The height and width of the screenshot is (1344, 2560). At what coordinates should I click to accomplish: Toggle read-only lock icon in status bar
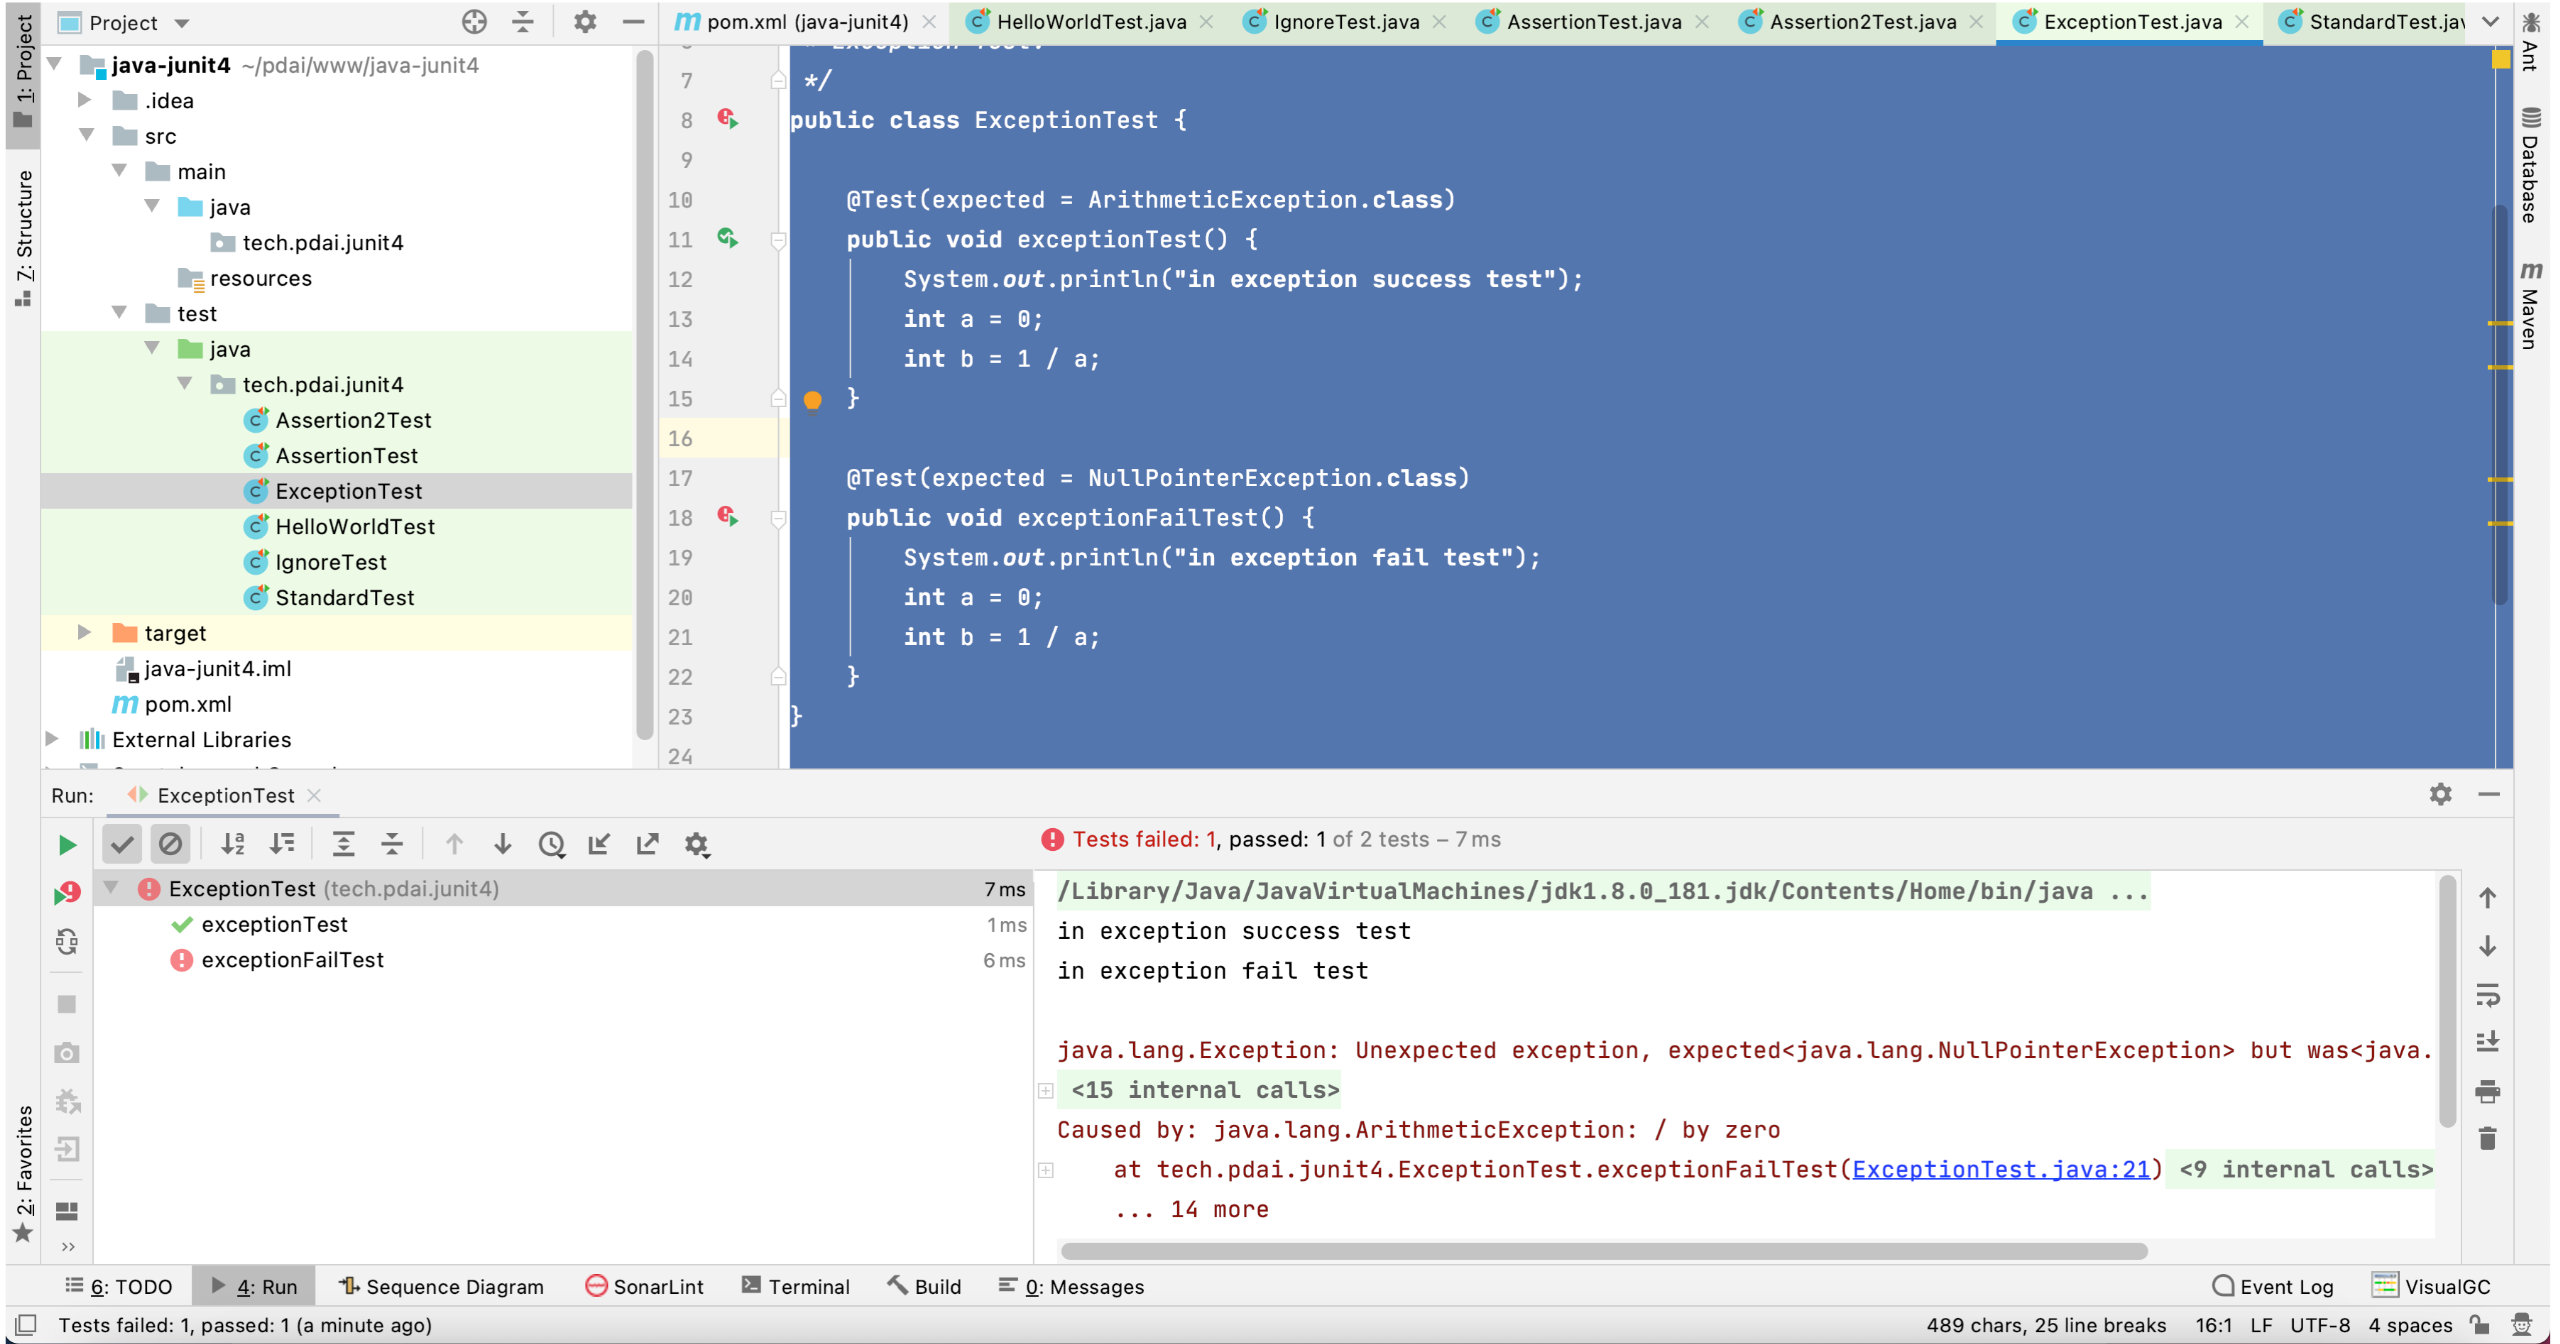click(2479, 1325)
